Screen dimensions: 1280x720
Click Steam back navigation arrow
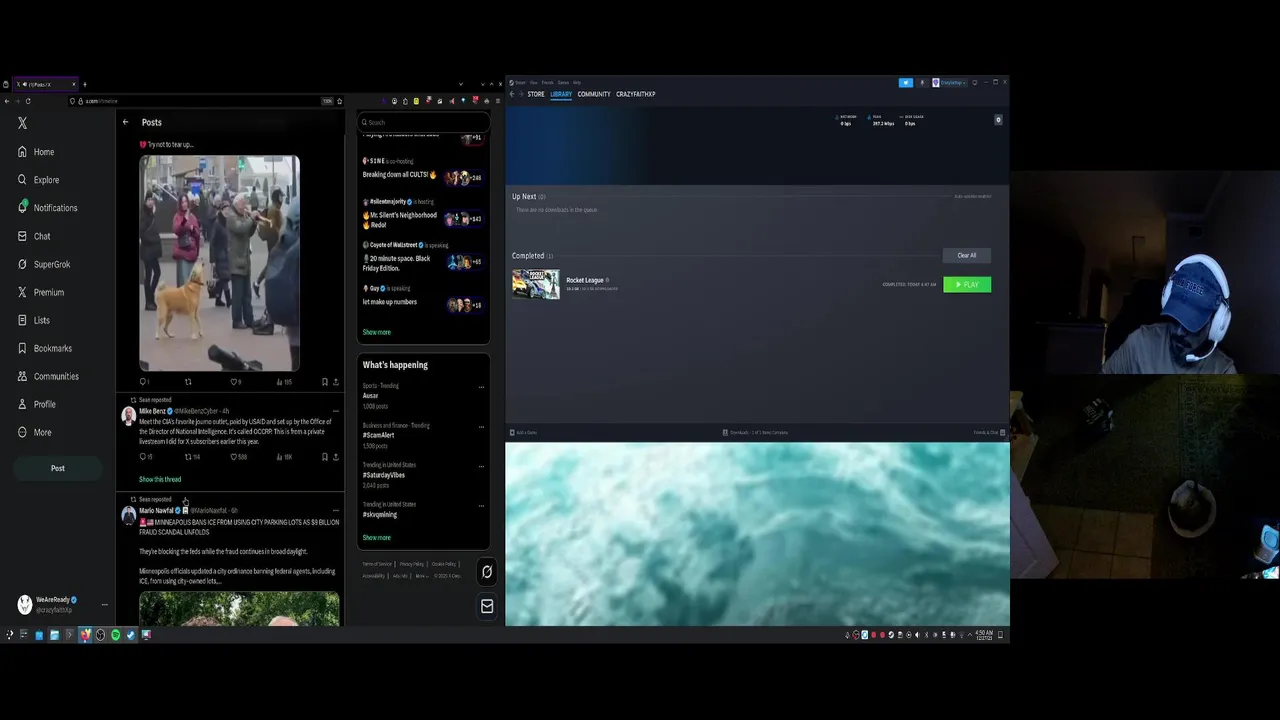tap(511, 94)
